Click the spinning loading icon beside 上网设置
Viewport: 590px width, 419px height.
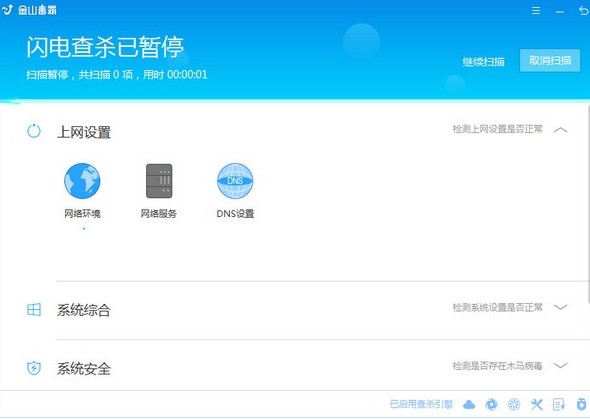[34, 131]
